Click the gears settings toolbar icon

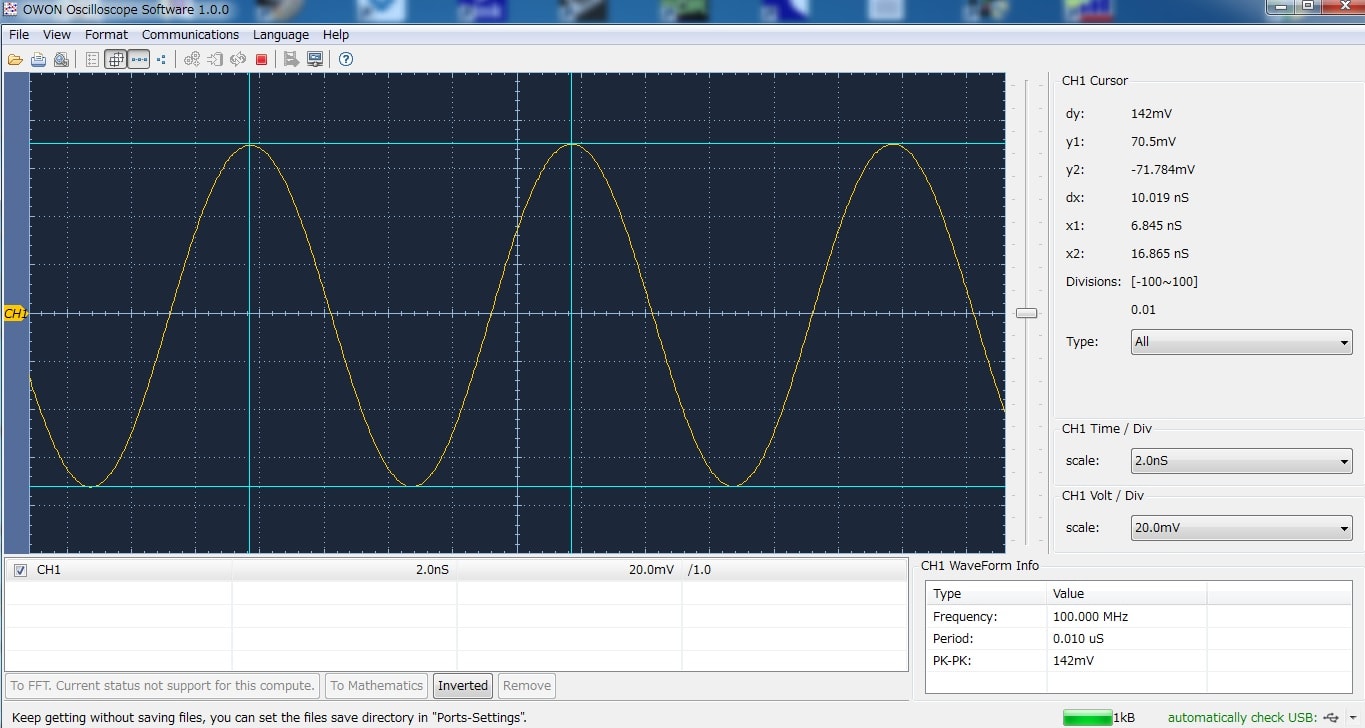(x=192, y=60)
